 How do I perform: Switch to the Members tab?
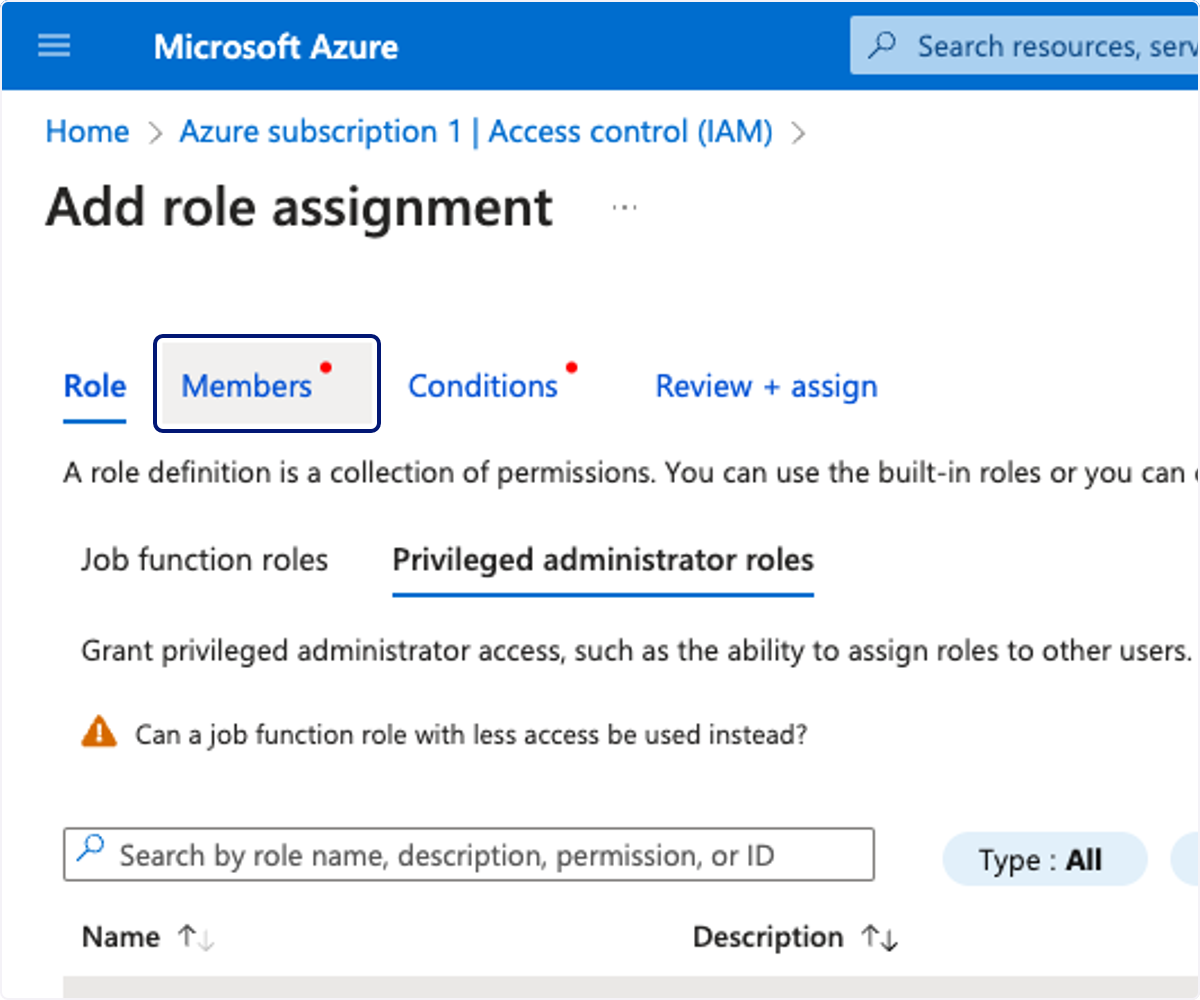[266, 384]
